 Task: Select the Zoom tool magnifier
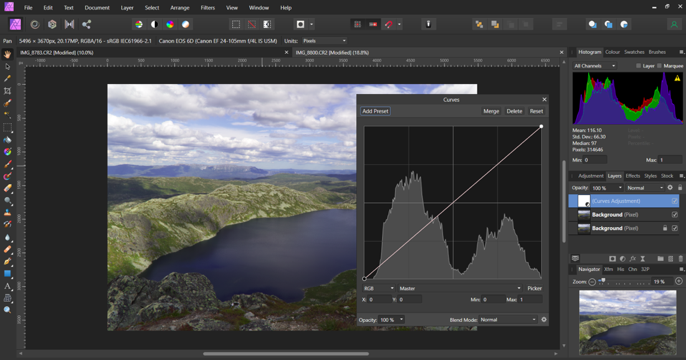click(7, 310)
